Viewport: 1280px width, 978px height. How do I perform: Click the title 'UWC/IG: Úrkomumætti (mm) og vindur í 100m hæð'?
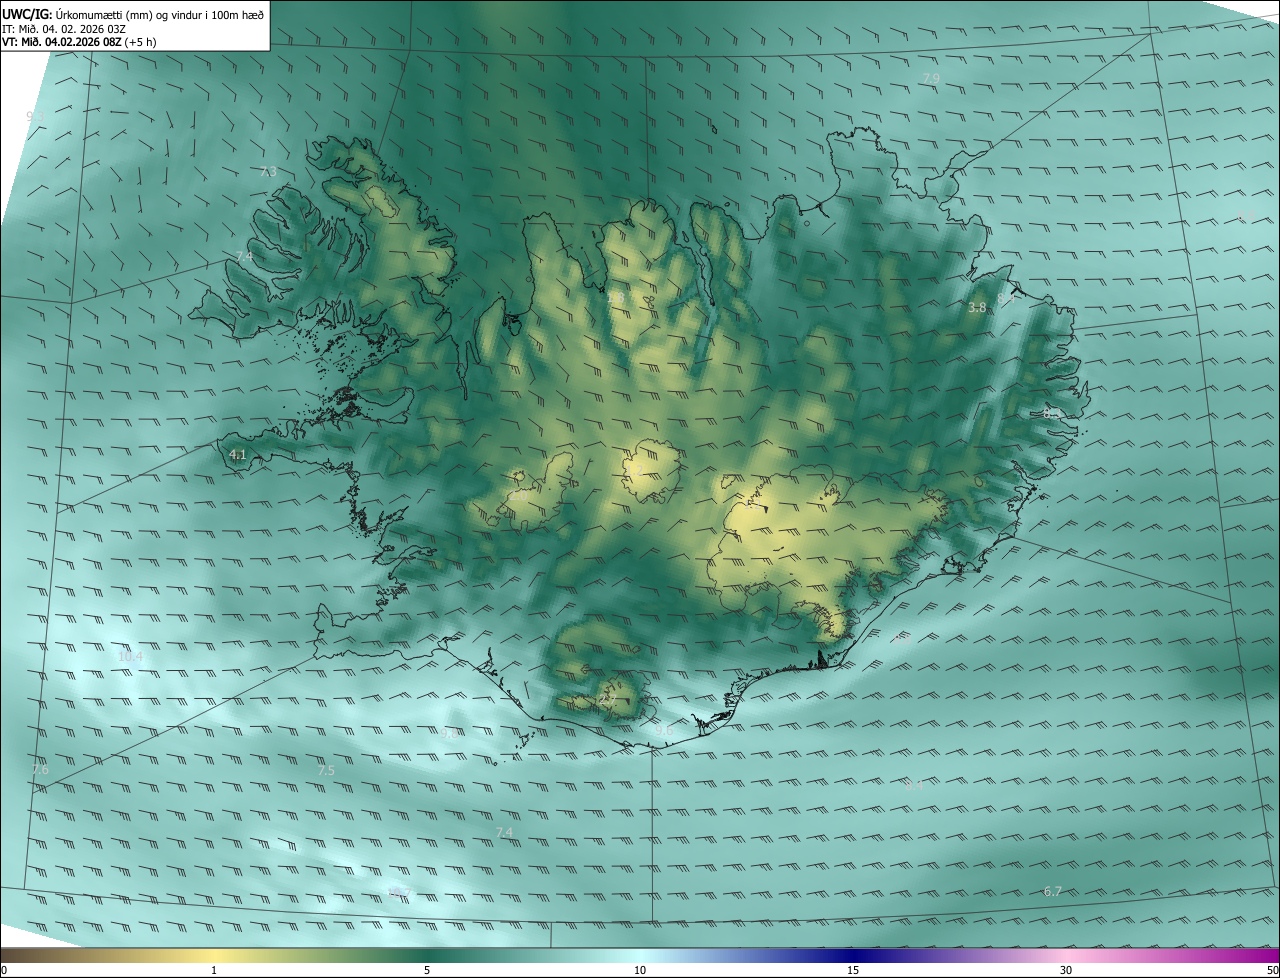[133, 13]
